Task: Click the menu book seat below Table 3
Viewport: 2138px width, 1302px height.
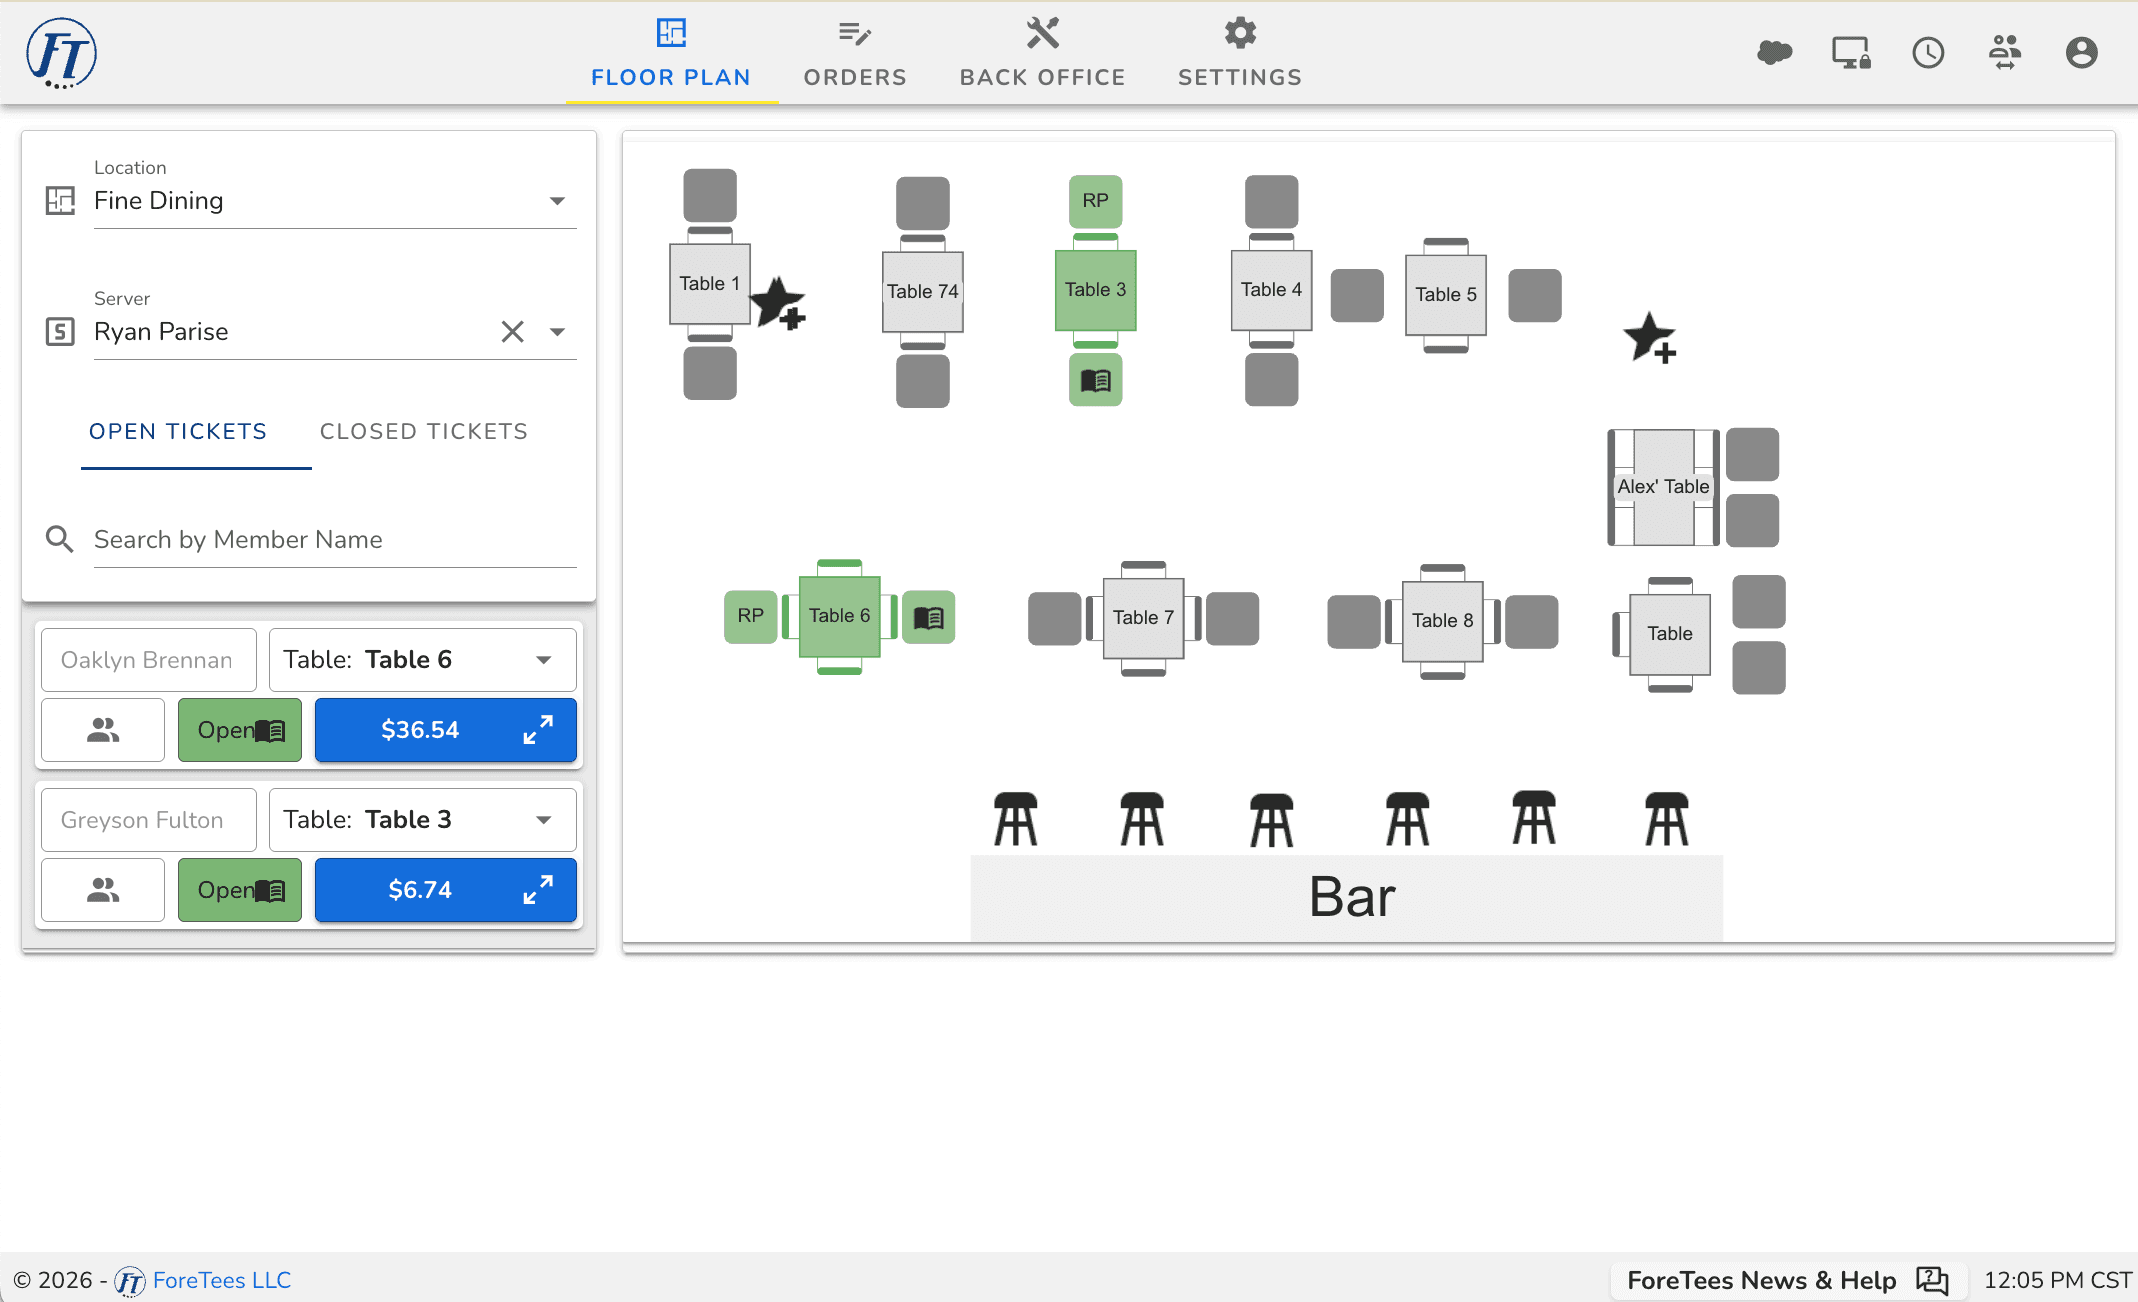Action: tap(1095, 381)
